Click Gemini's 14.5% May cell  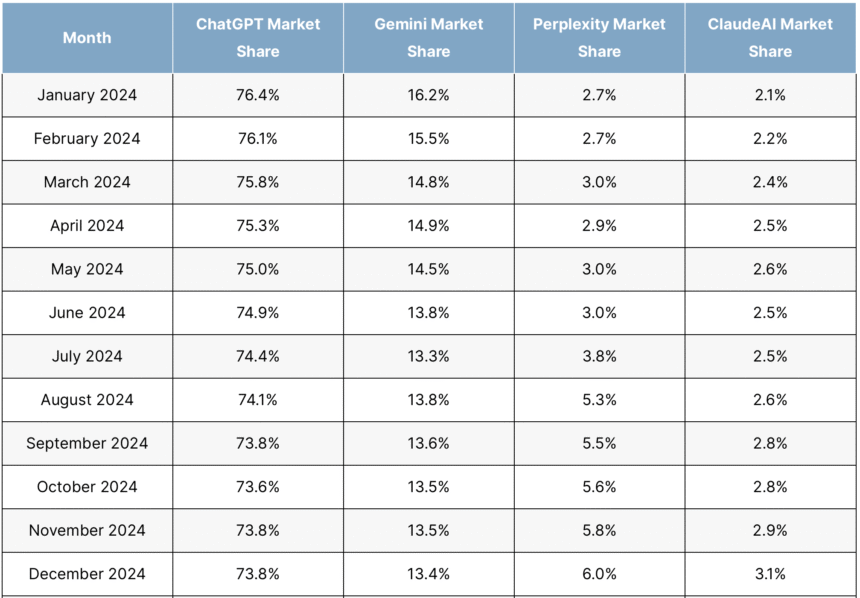[x=429, y=270]
